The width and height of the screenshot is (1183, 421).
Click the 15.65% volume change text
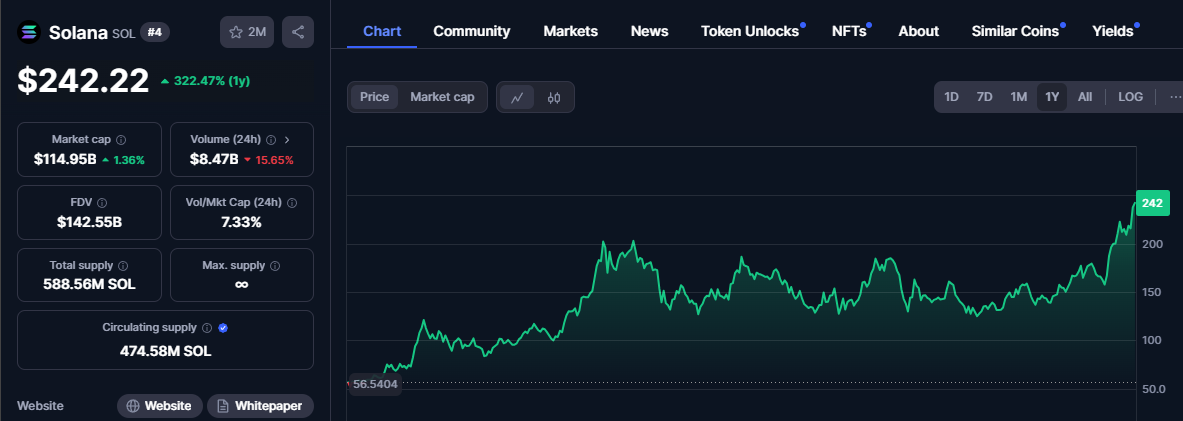[x=275, y=160]
